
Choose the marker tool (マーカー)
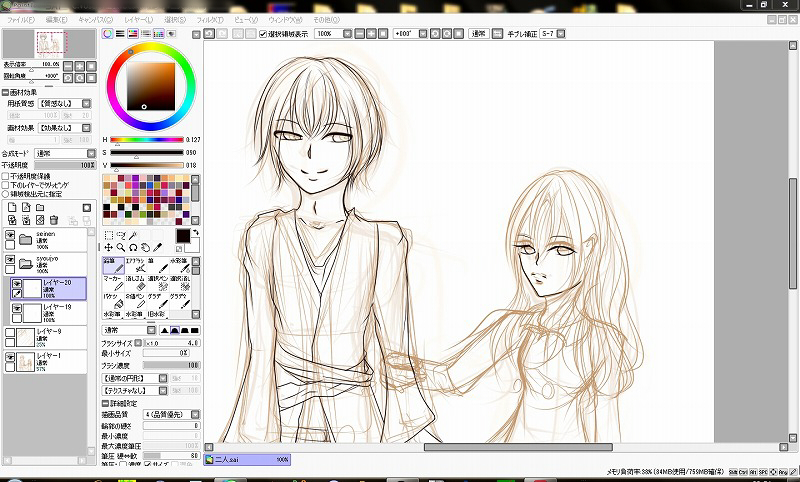click(114, 283)
